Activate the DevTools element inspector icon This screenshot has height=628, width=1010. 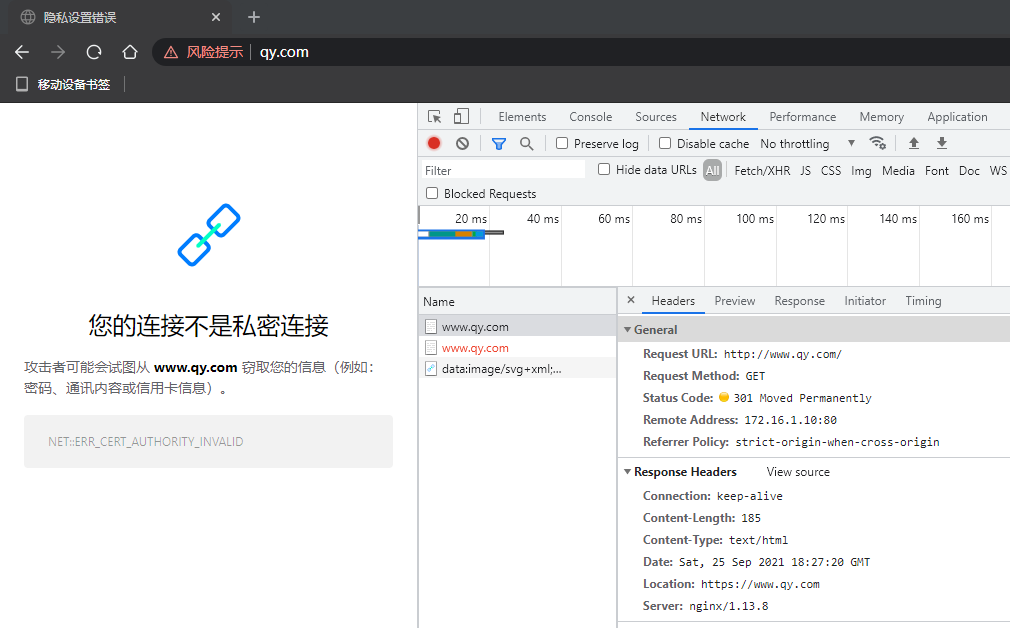click(435, 117)
